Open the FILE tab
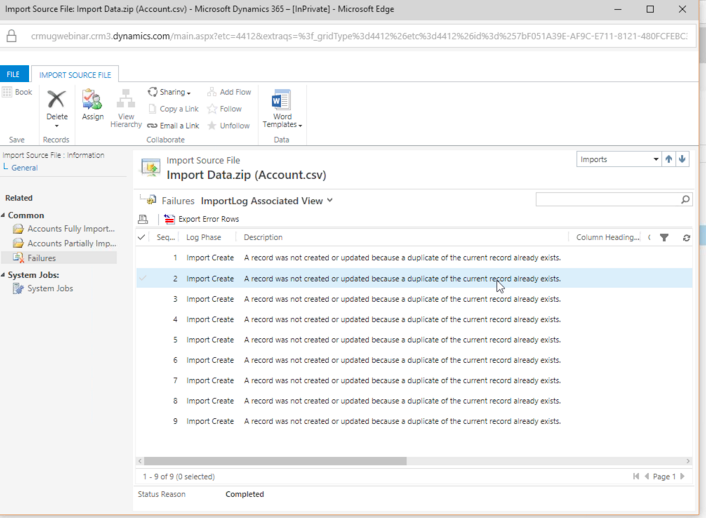This screenshot has width=706, height=518. click(14, 74)
